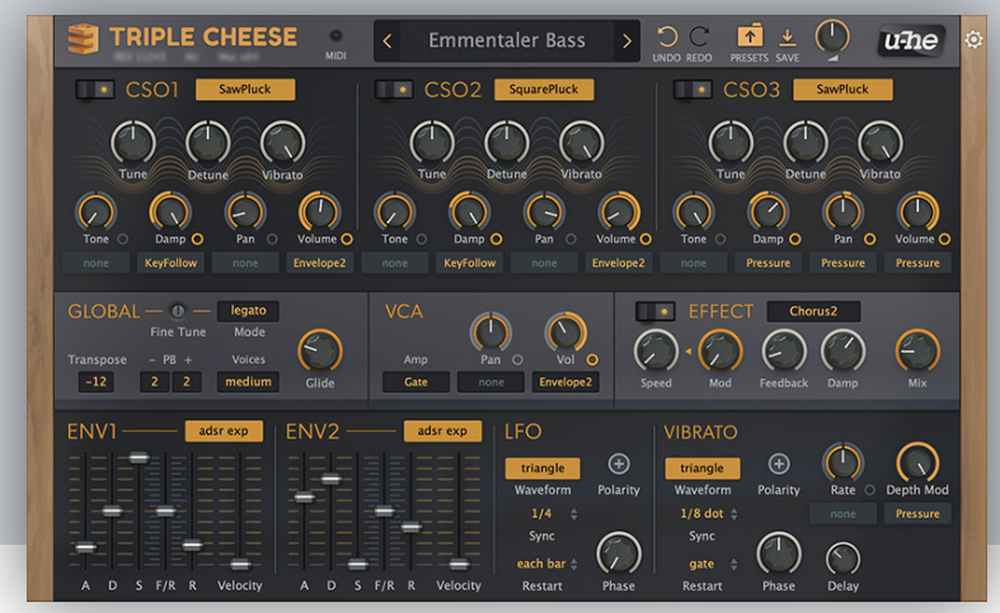
Task: Click the Global Fine Tune knob
Action: [177, 311]
